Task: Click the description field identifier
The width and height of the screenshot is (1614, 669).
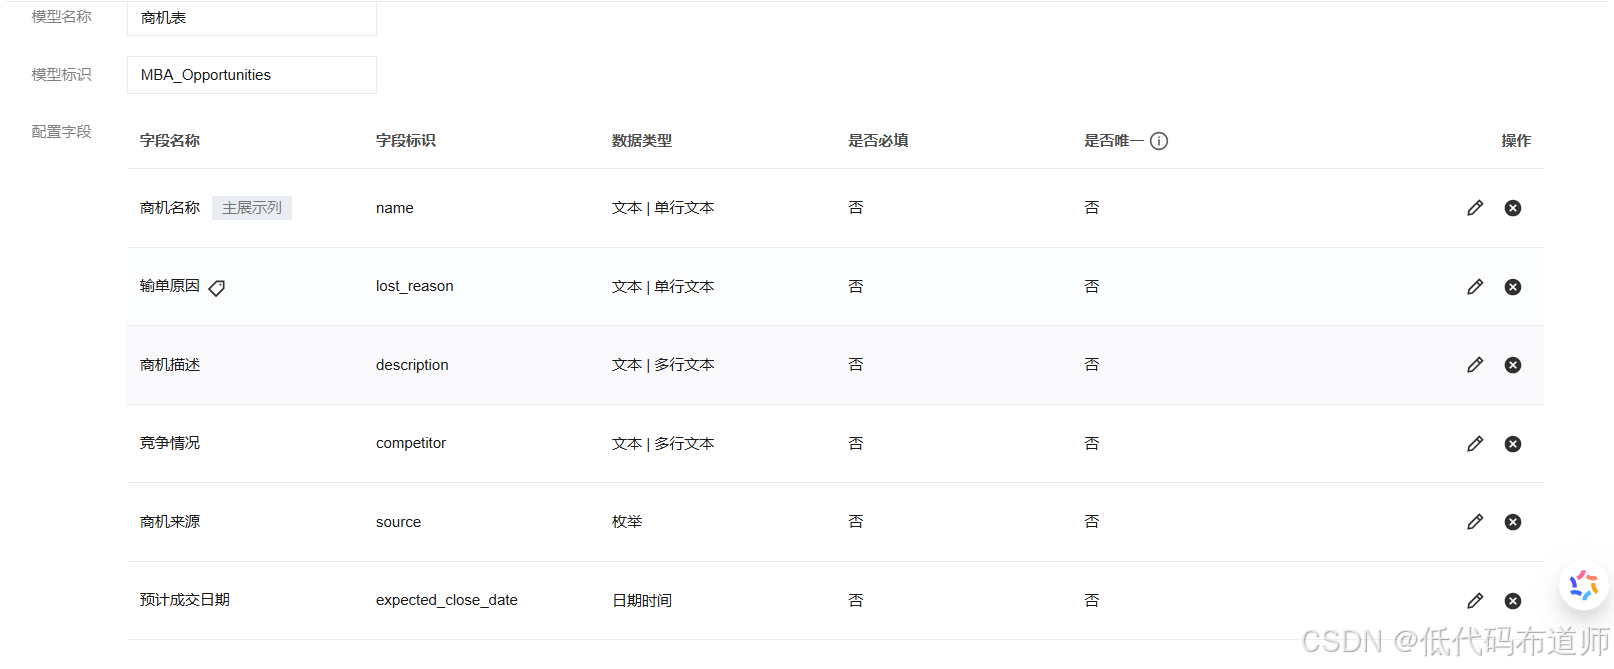Action: 412,365
